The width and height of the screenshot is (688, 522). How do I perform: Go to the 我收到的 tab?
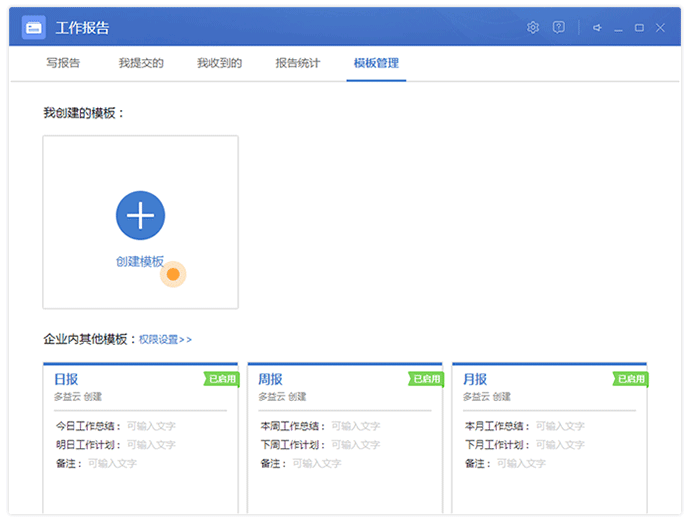[219, 63]
